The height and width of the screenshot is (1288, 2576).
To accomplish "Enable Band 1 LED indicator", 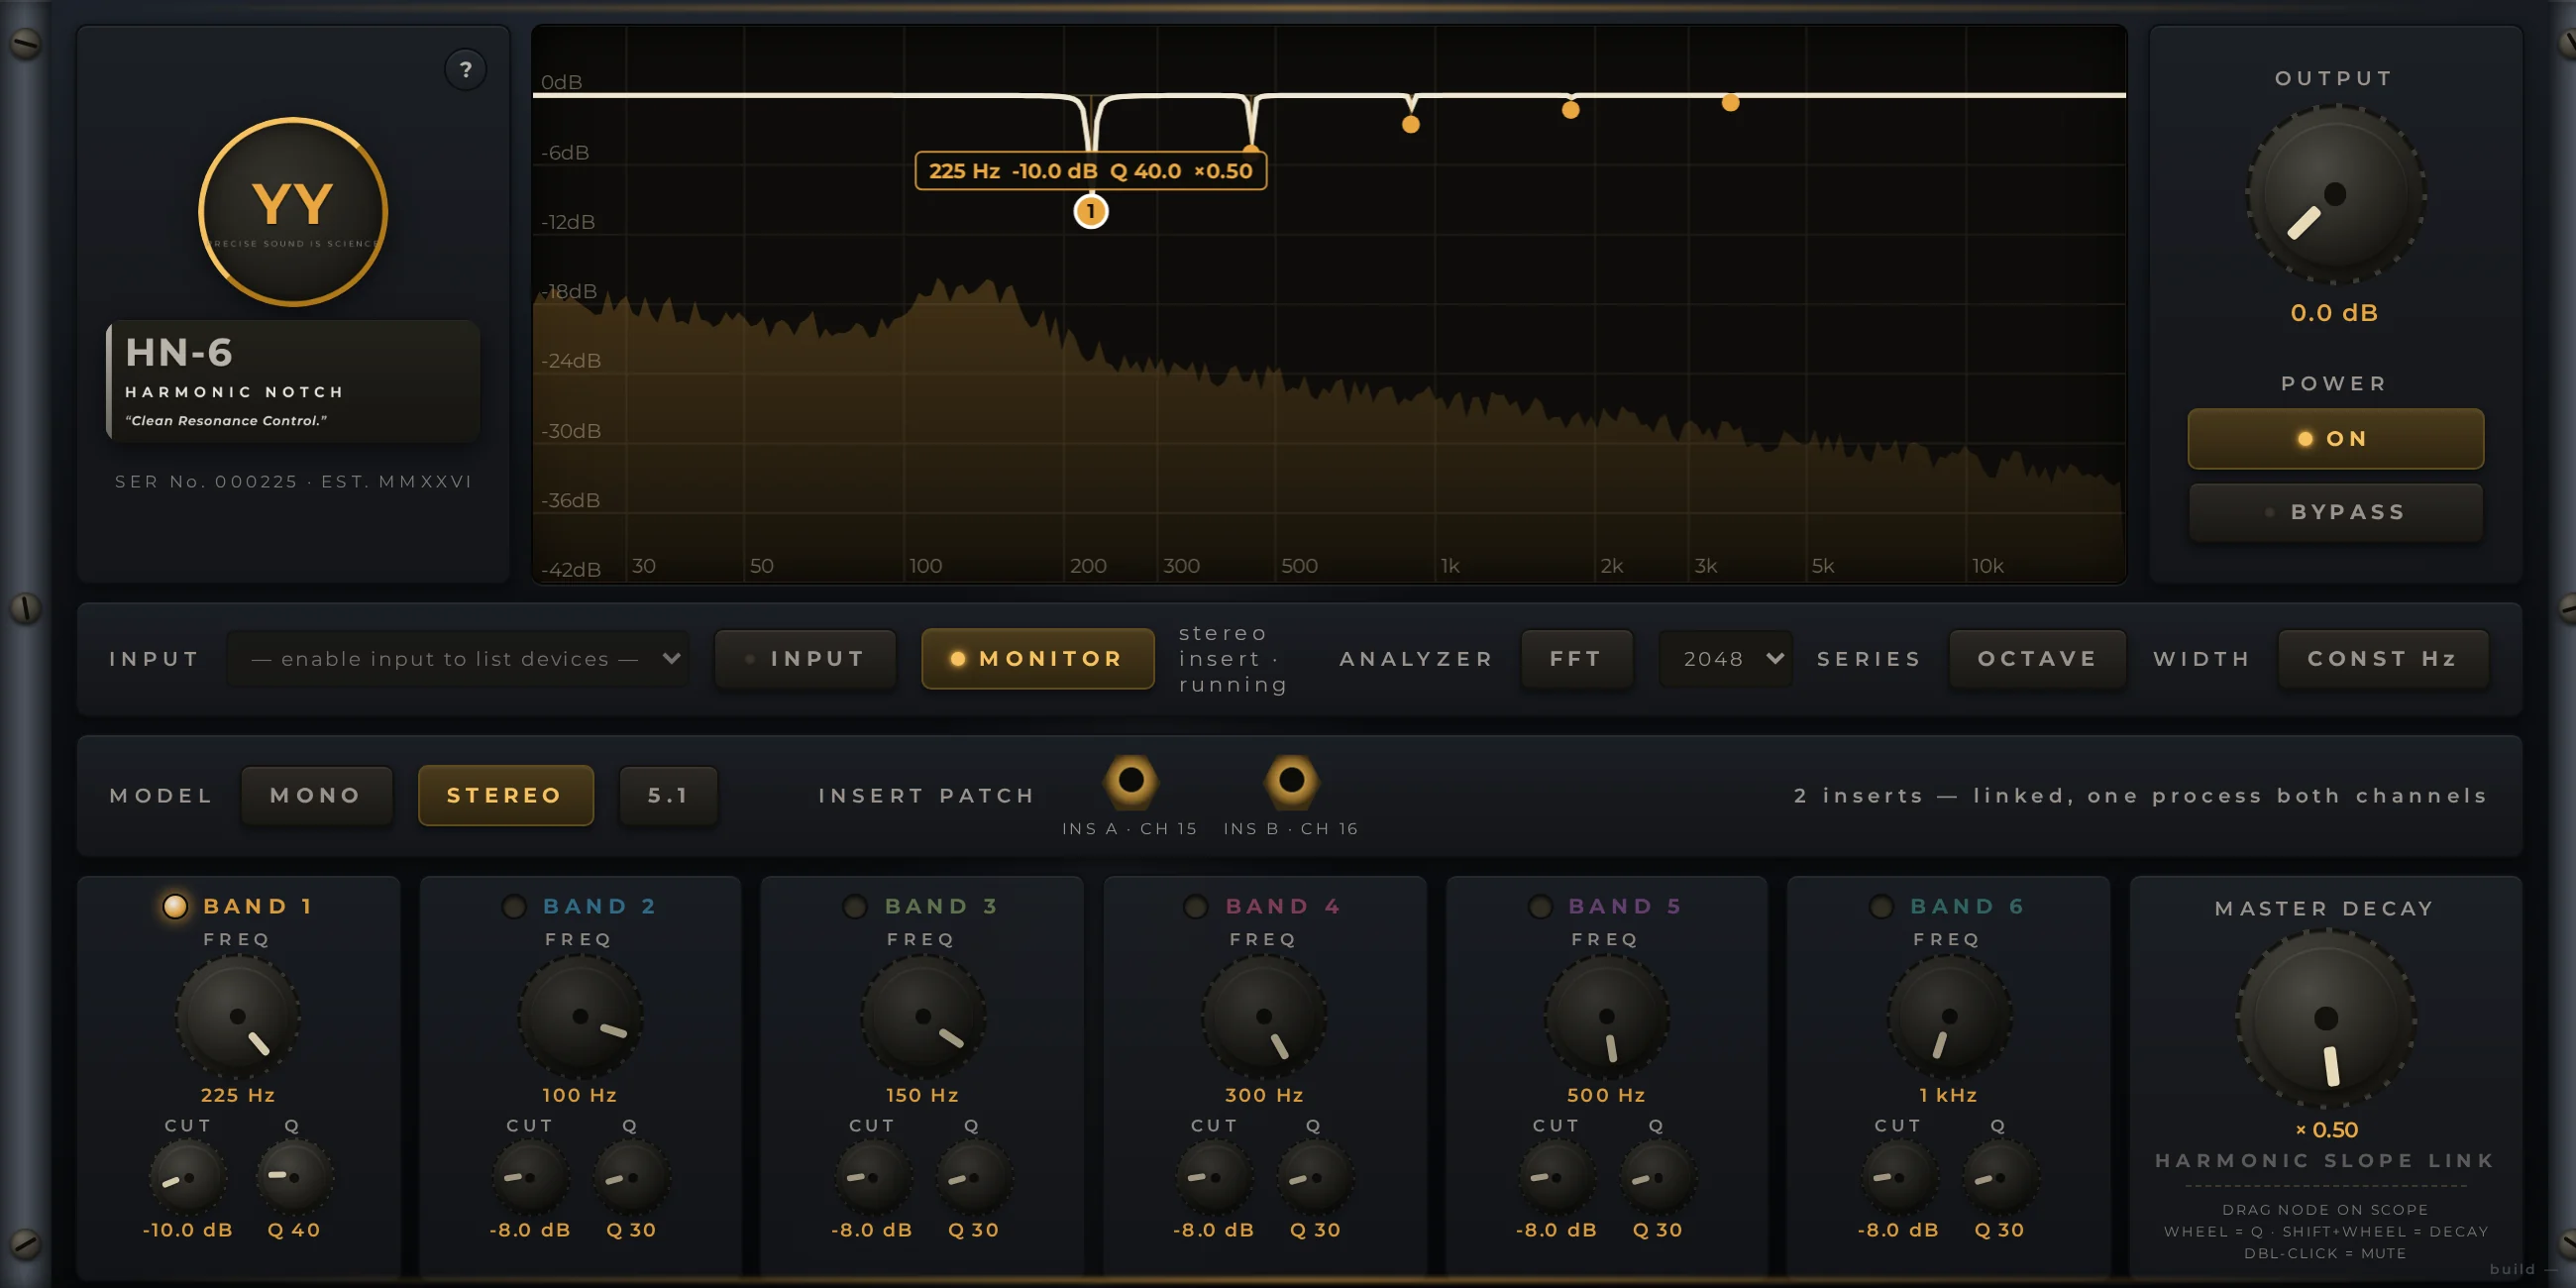I will pyautogui.click(x=175, y=906).
